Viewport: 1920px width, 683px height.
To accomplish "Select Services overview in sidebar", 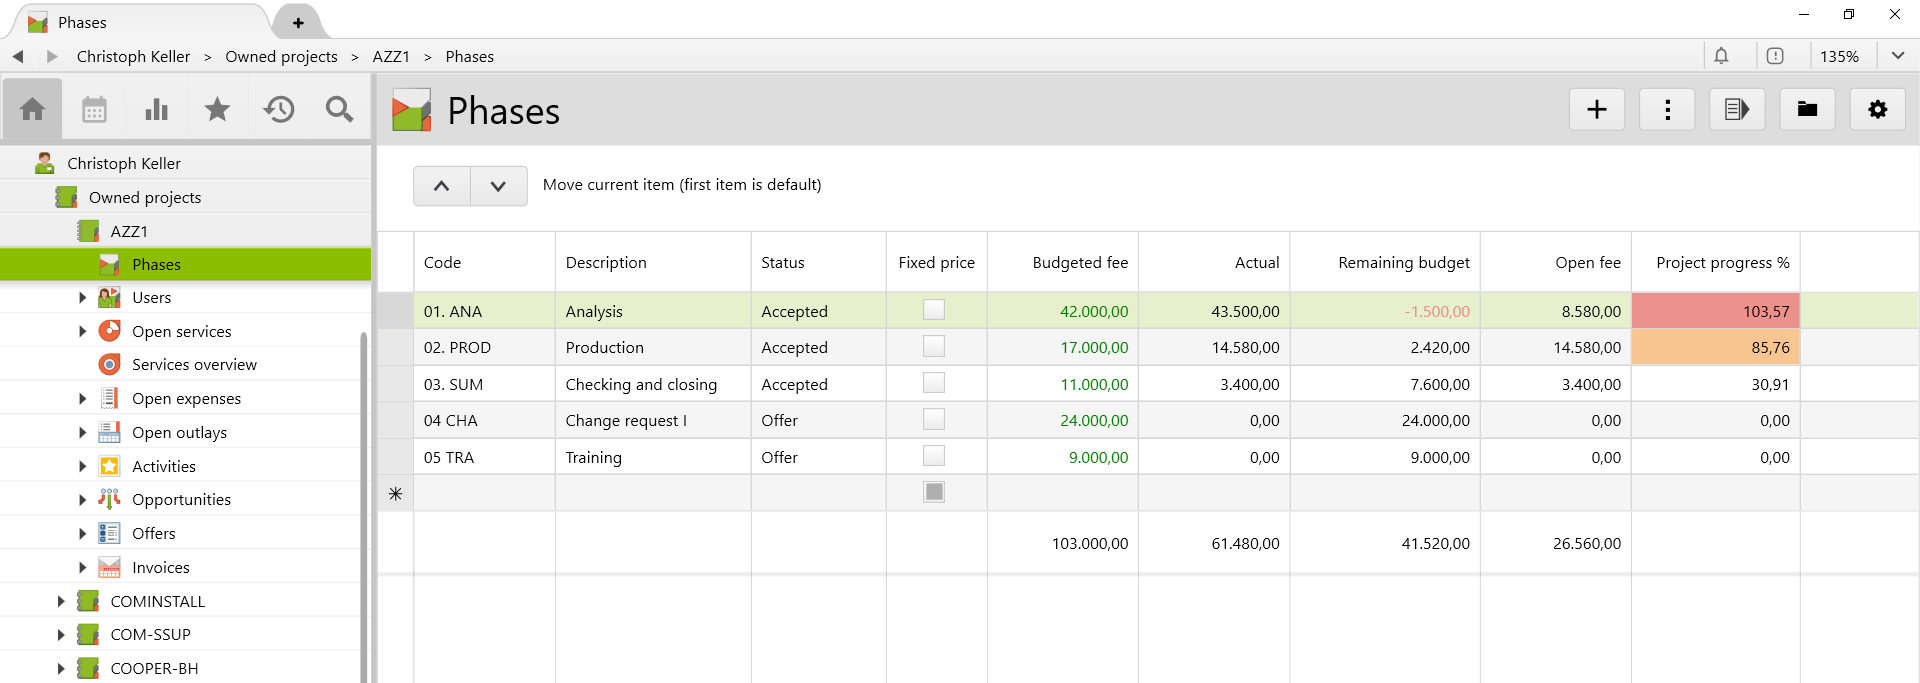I will pyautogui.click(x=194, y=365).
